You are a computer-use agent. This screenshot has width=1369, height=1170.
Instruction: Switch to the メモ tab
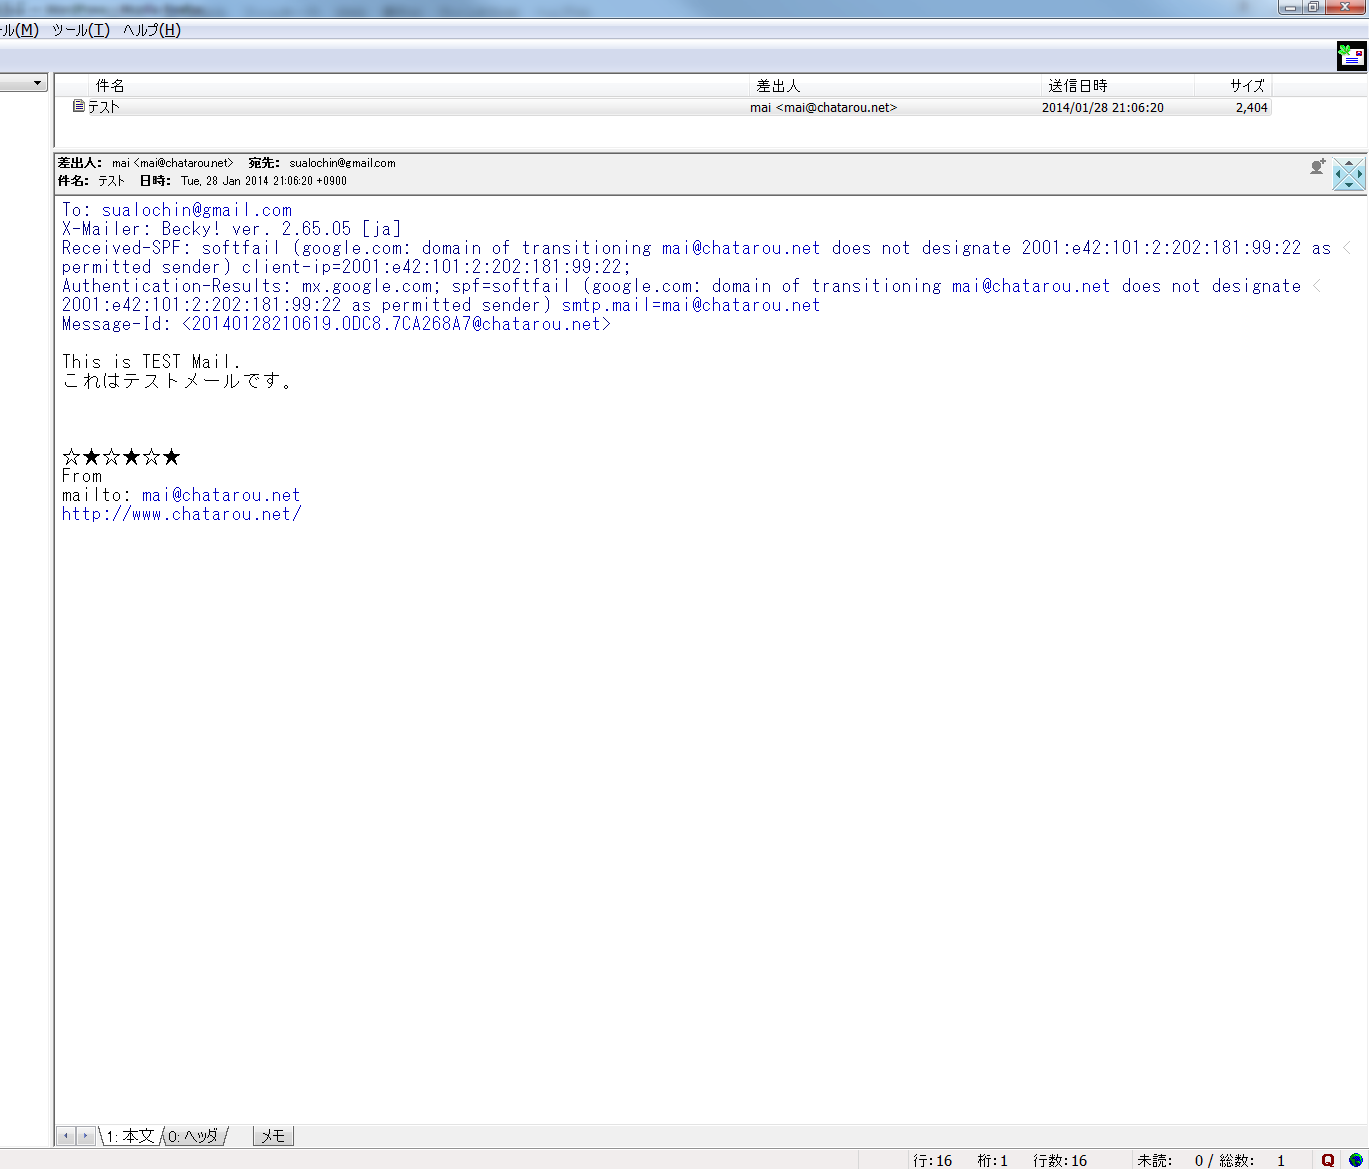click(273, 1136)
